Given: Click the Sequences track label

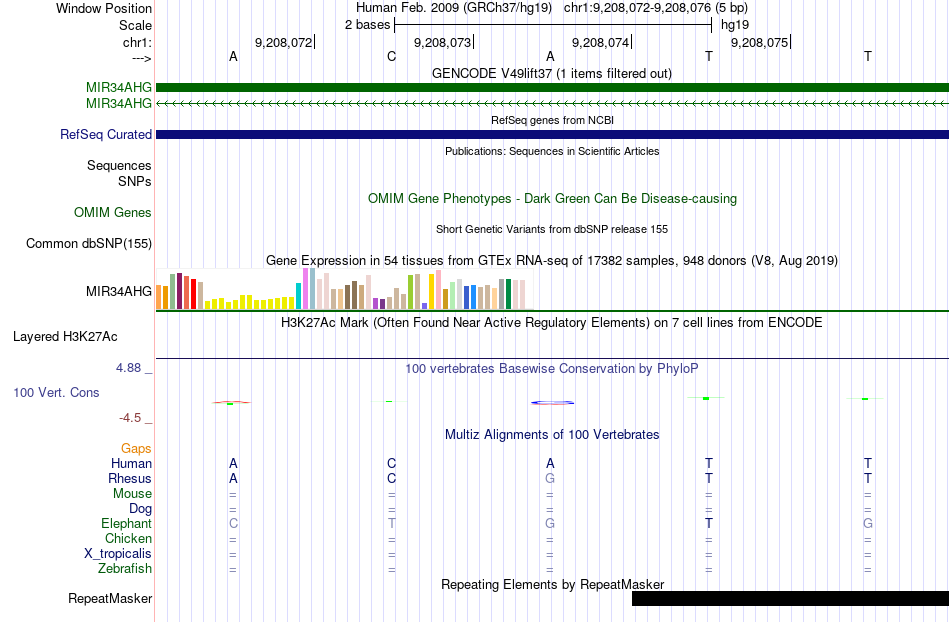Looking at the screenshot, I should pyautogui.click(x=119, y=165).
